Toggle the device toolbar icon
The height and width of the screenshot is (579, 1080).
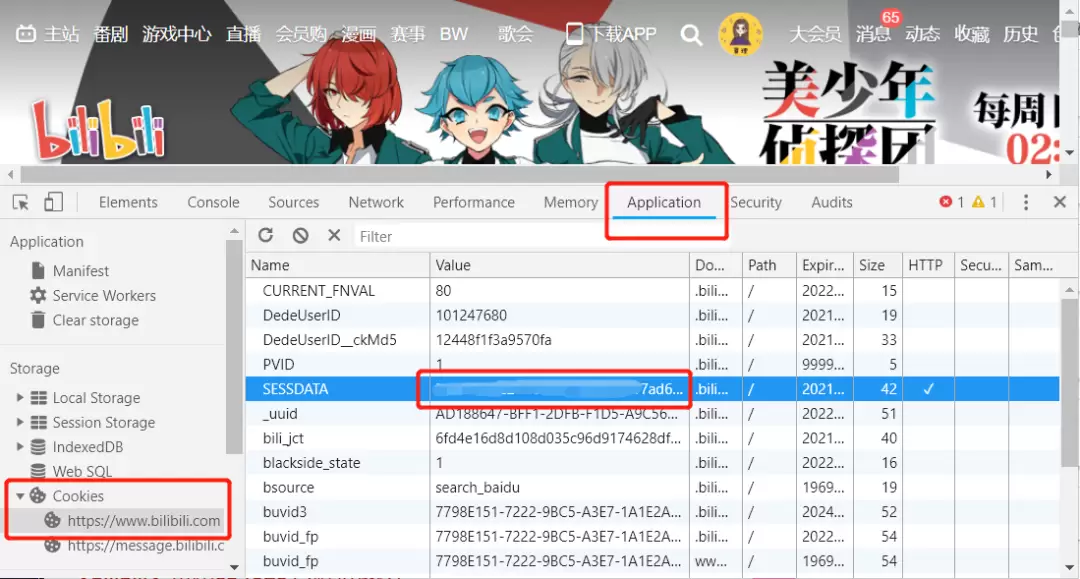53,202
